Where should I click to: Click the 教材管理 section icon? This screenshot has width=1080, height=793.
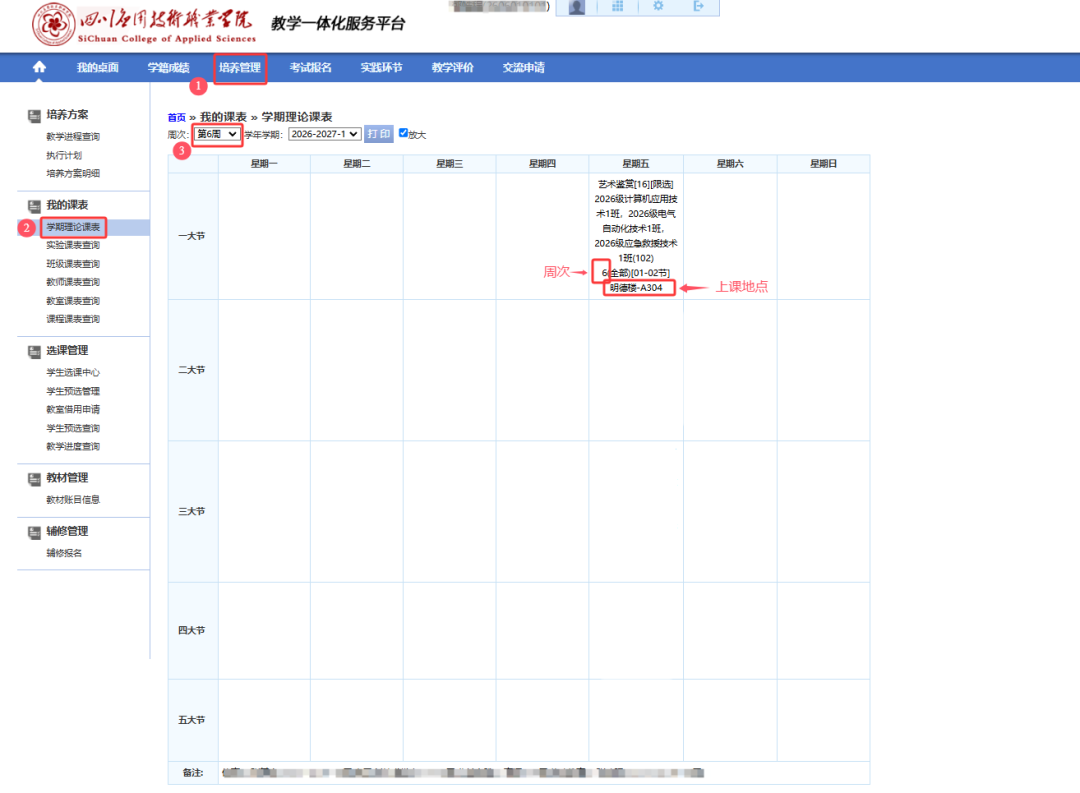pyautogui.click(x=34, y=479)
